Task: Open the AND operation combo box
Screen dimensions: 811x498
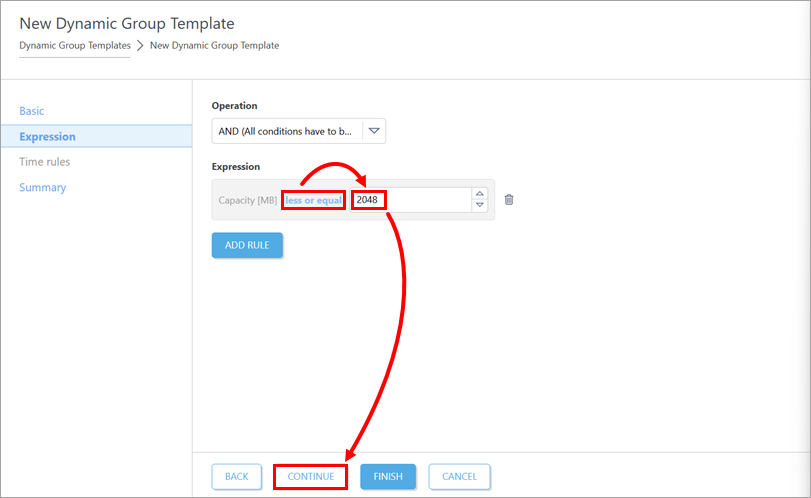Action: tap(287, 131)
